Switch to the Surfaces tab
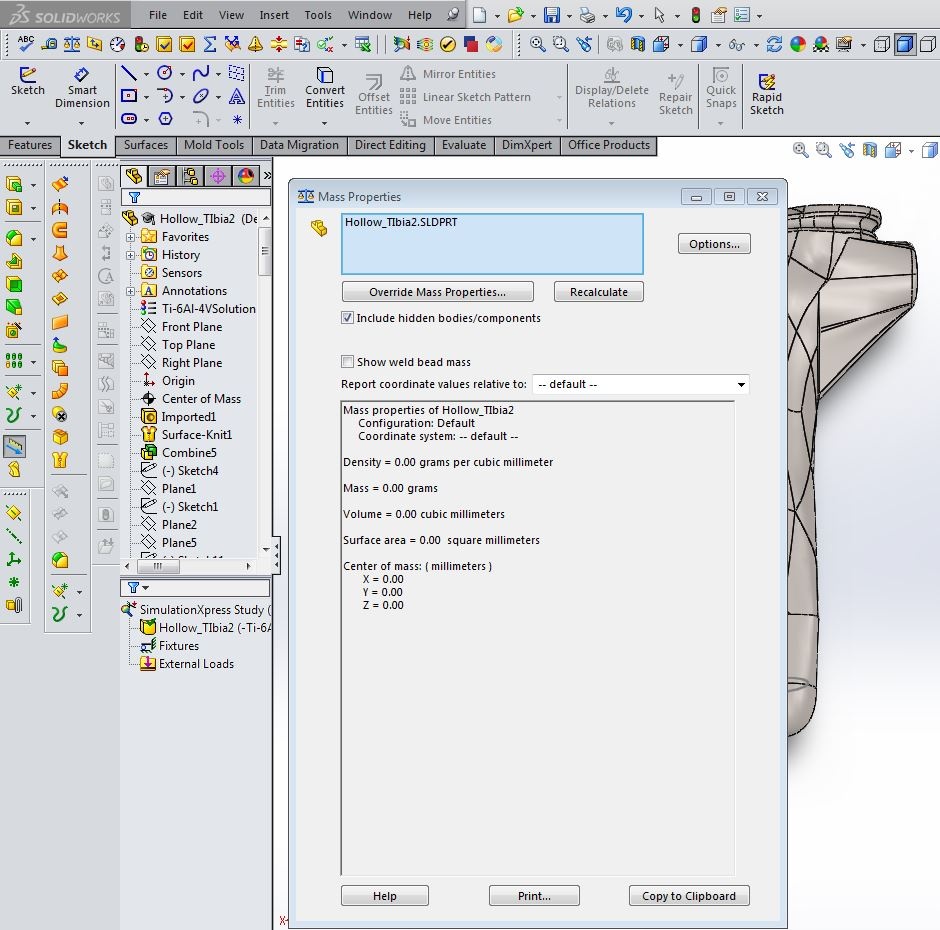Screen dimensions: 940x930 [146, 145]
